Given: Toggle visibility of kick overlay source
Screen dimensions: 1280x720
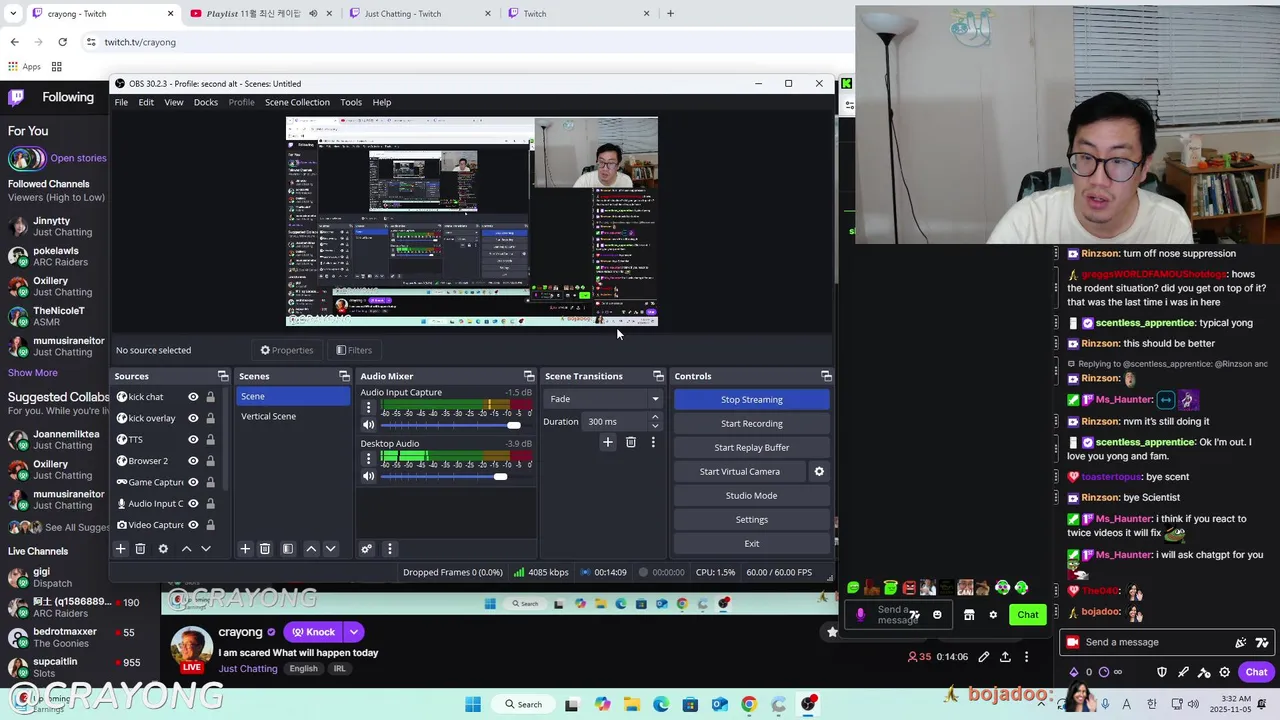Looking at the screenshot, I should (x=193, y=418).
